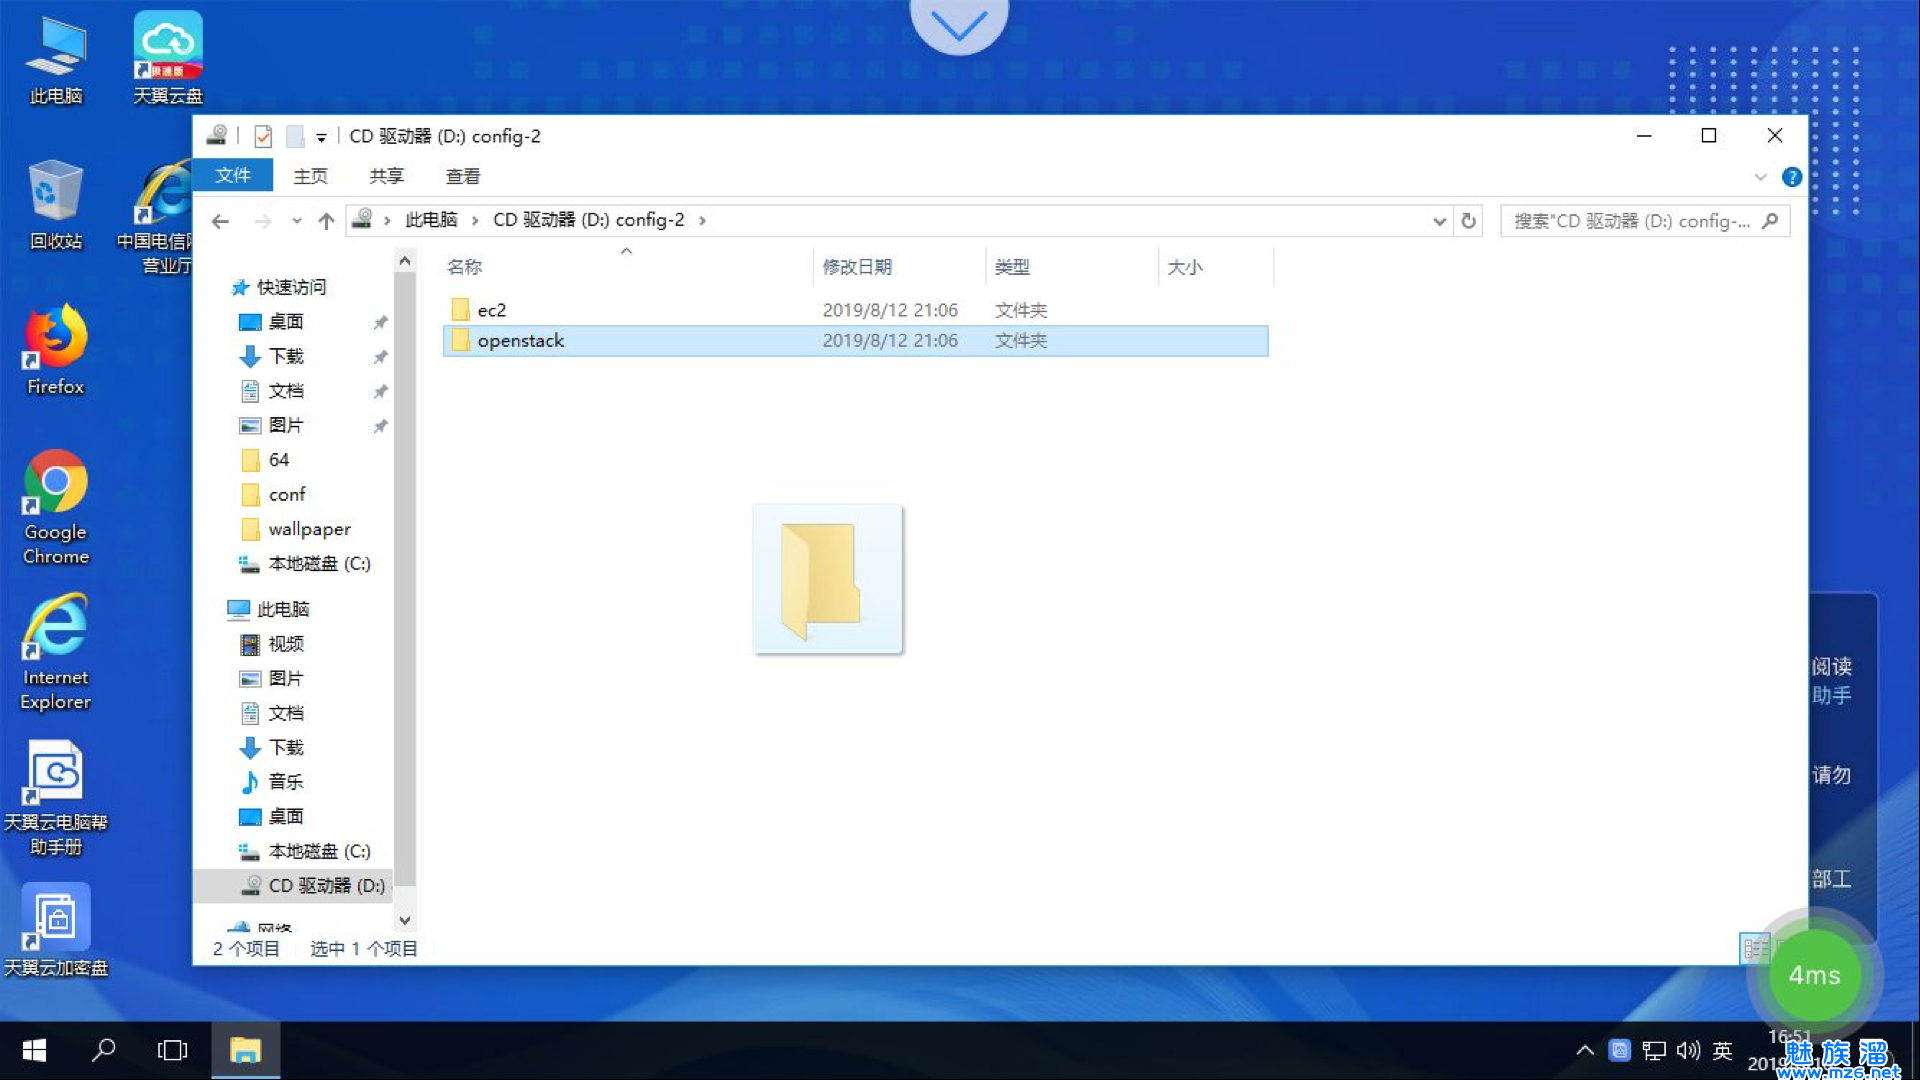This screenshot has width=1920, height=1080.
Task: Open address bar history dropdown
Action: pos(1439,221)
